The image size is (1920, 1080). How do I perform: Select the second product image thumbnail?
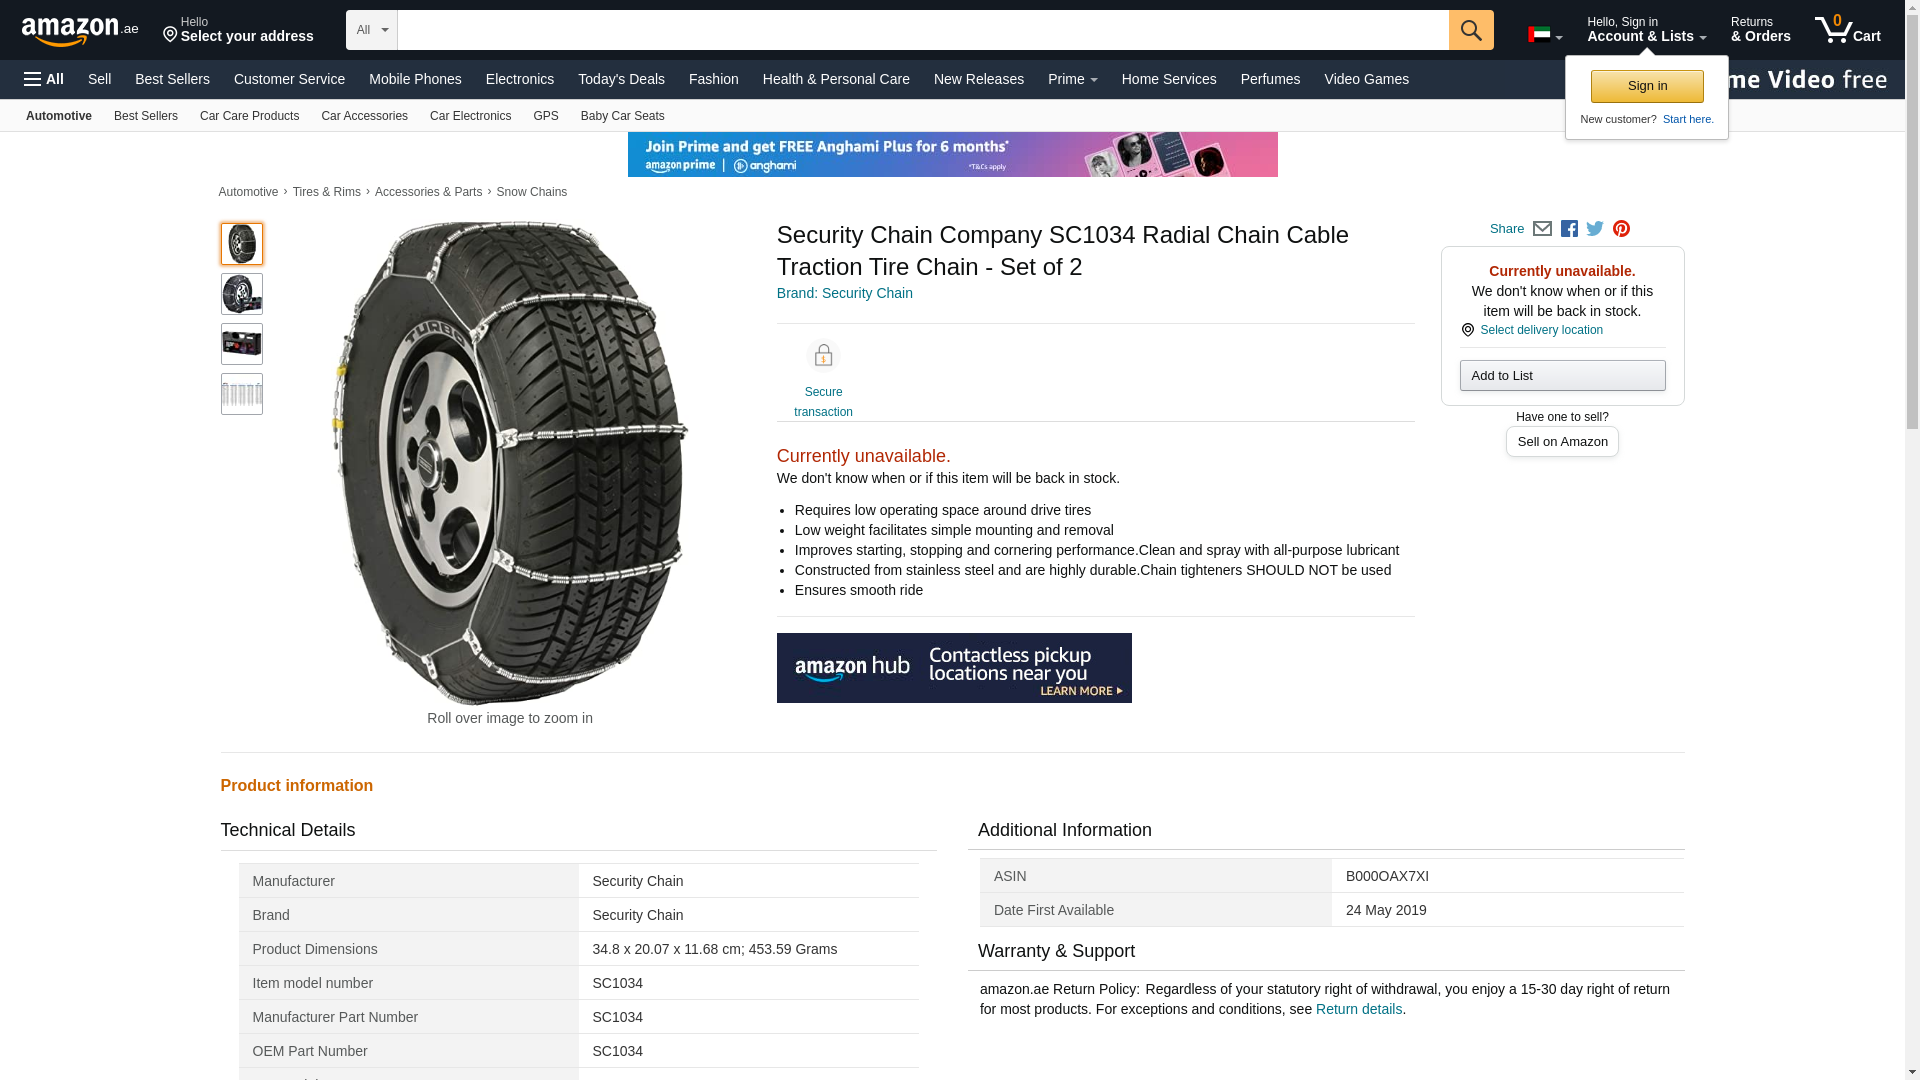(242, 294)
